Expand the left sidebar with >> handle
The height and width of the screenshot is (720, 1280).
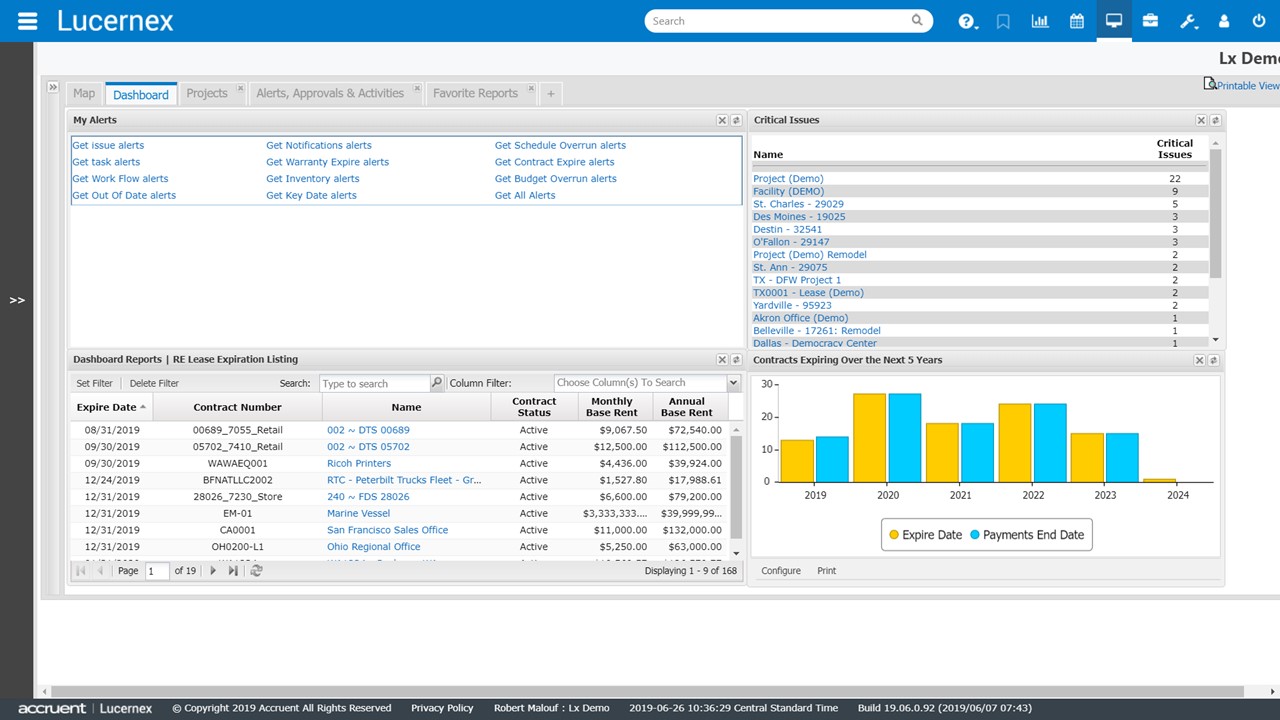coord(17,300)
